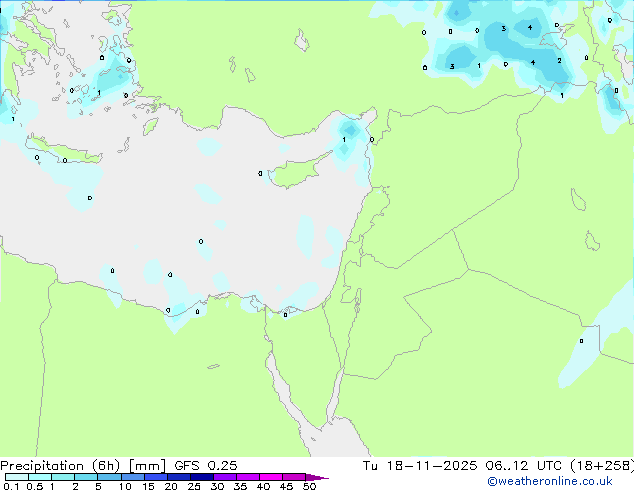The width and height of the screenshot is (634, 490).
Task: Click the legend value '0.1'
Action: [11, 486]
